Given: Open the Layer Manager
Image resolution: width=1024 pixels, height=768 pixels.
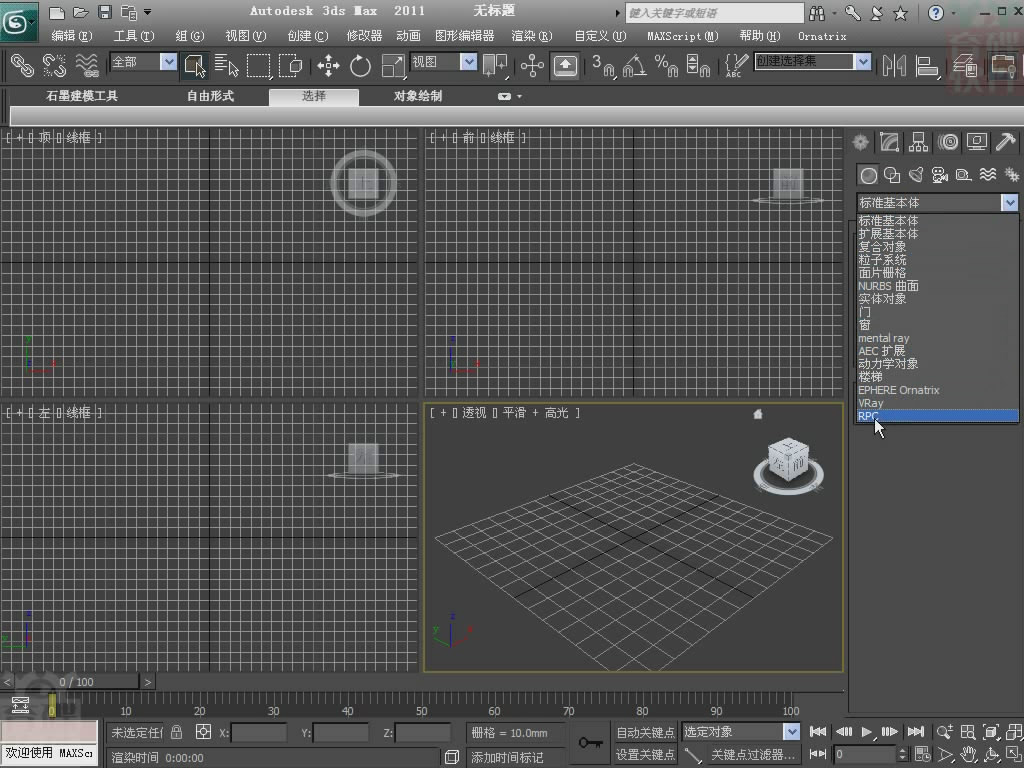Looking at the screenshot, I should pos(965,65).
